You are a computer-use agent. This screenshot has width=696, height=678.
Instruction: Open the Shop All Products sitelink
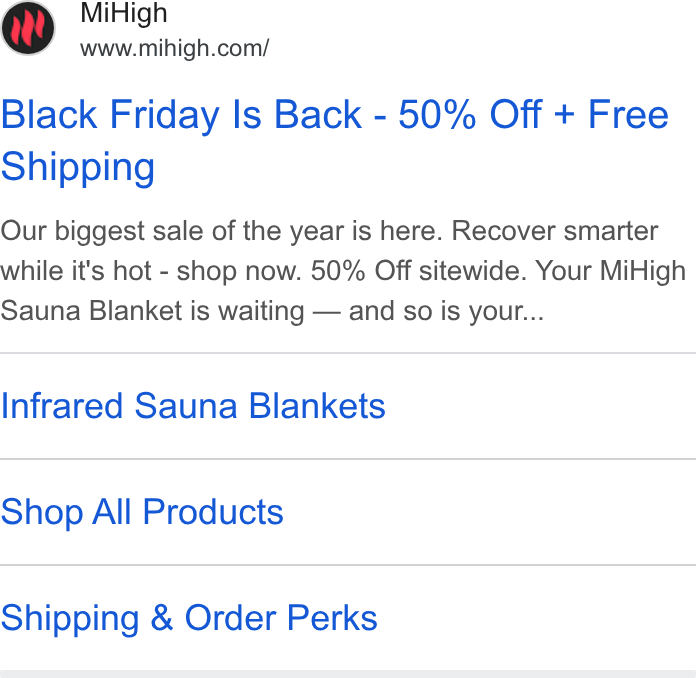pyautogui.click(x=142, y=512)
